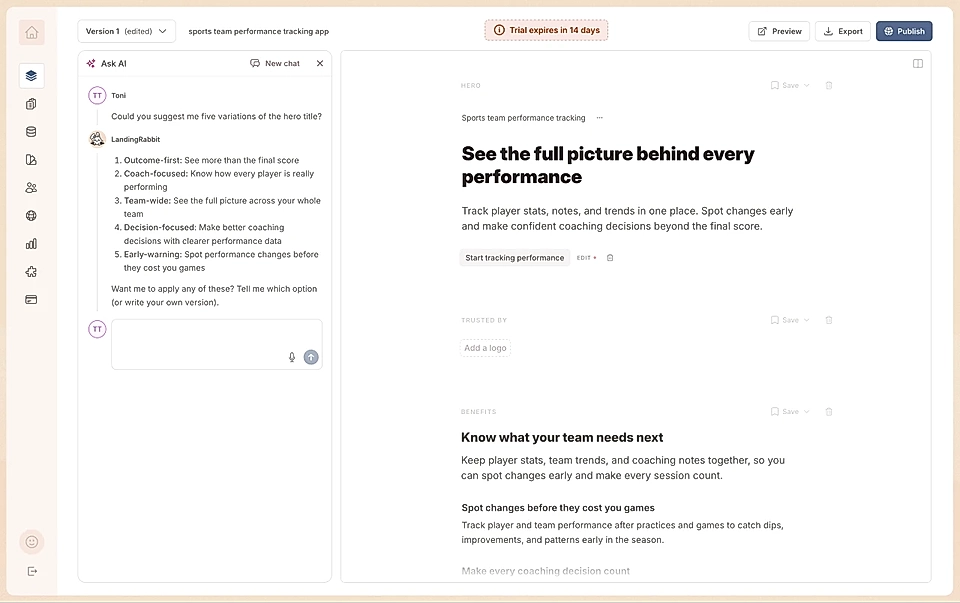This screenshot has width=960, height=603.
Task: Click the Team-wide suggestion in chat
Action: coord(222,207)
